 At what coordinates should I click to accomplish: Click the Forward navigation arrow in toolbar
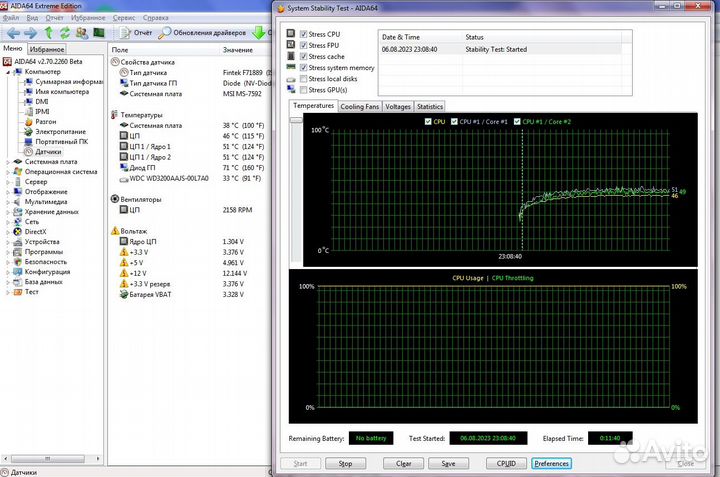click(x=29, y=33)
